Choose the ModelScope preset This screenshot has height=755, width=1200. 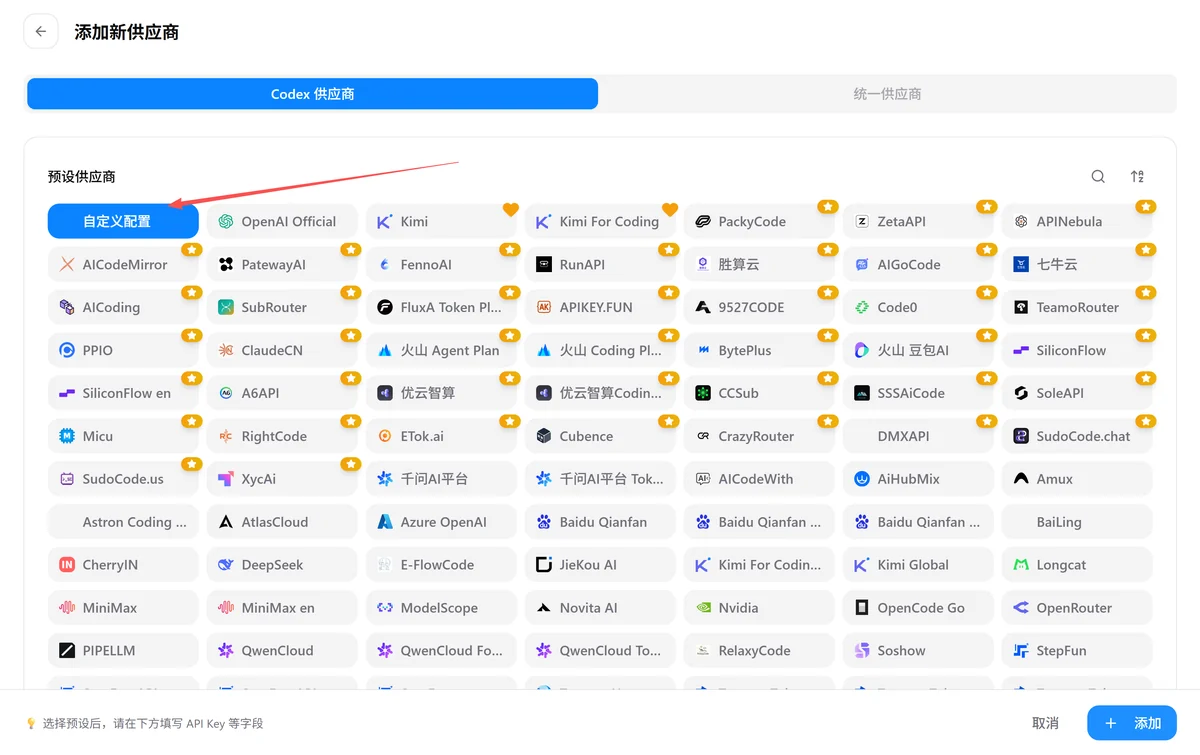441,608
